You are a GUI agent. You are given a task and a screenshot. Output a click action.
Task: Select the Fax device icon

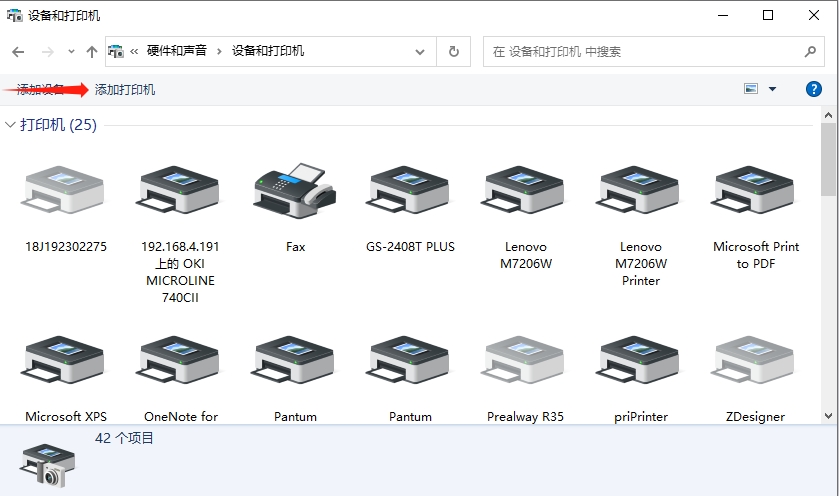point(295,190)
